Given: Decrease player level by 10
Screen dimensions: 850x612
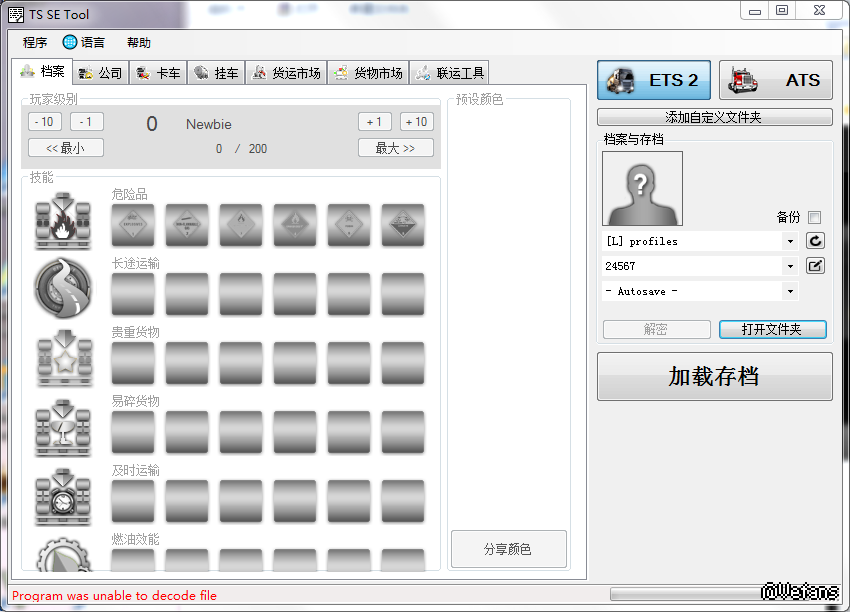Looking at the screenshot, I should pyautogui.click(x=44, y=122).
